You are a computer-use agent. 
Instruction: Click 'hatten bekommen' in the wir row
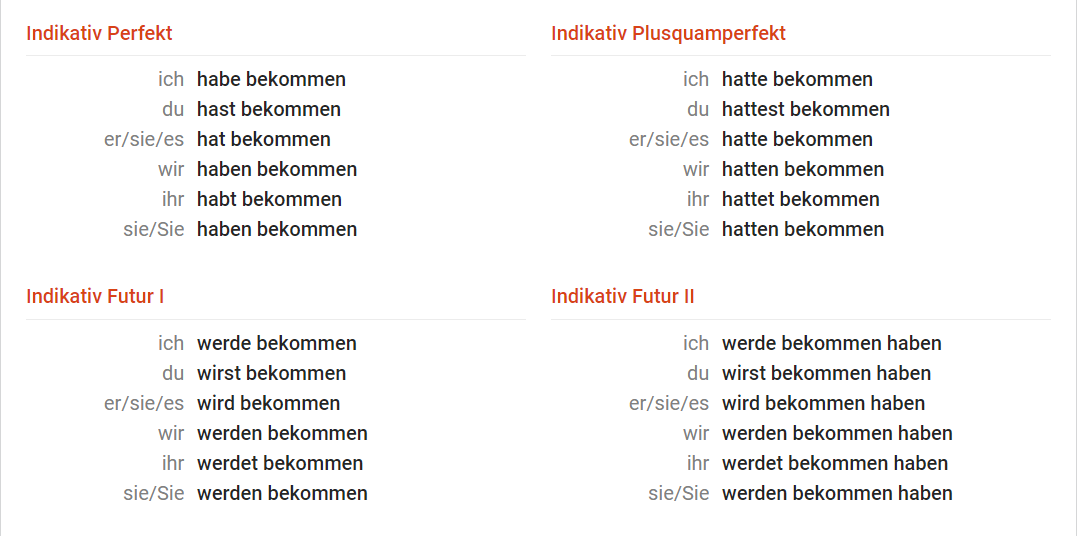pyautogui.click(x=803, y=169)
